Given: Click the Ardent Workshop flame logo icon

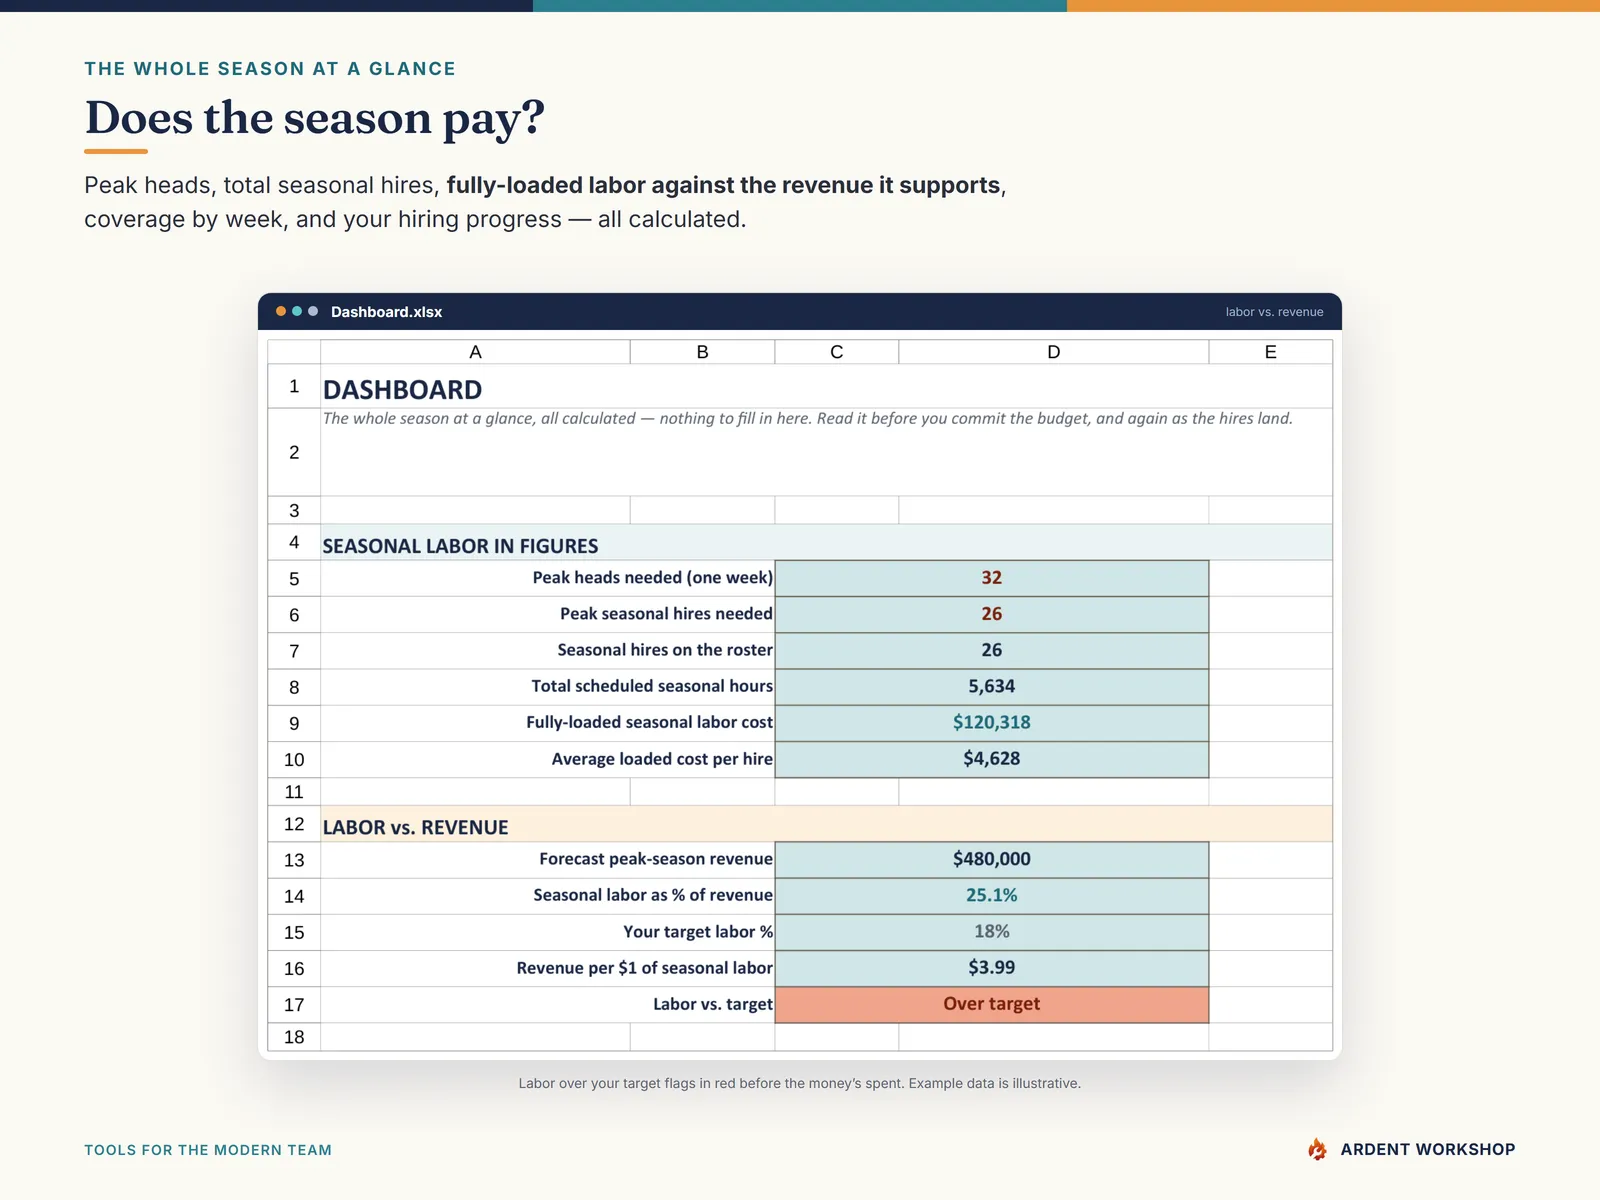Looking at the screenshot, I should click(1317, 1149).
